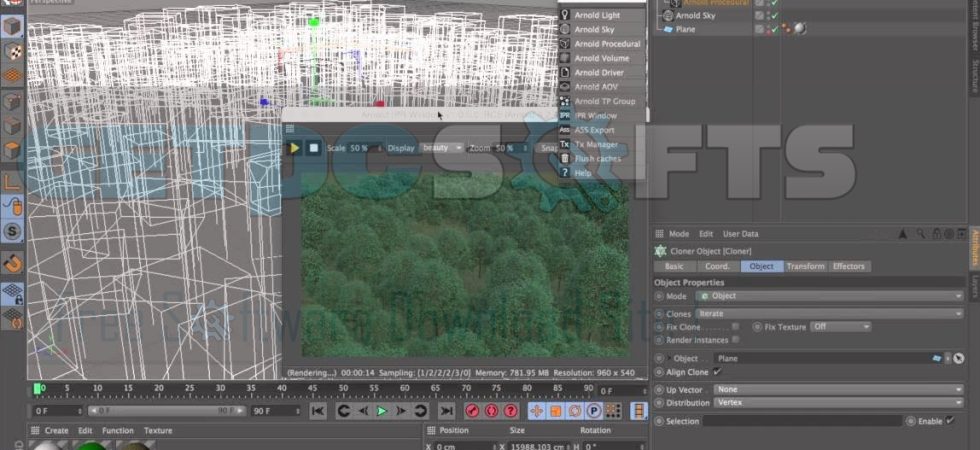Select Make Editable cube icon in left toolbar

coord(12,27)
